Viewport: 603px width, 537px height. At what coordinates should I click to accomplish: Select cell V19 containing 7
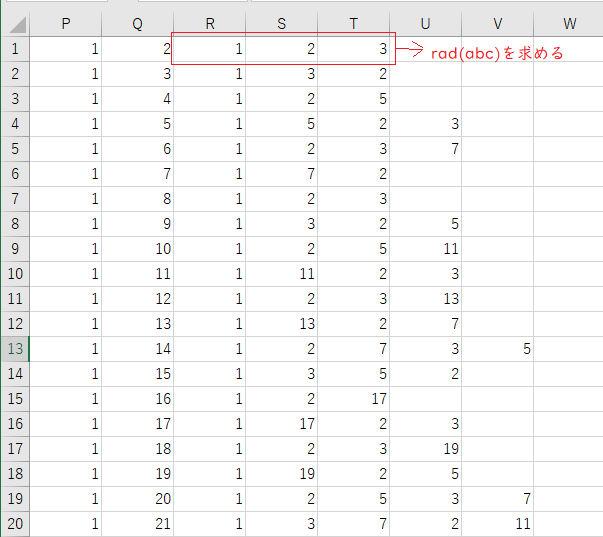pyautogui.click(x=498, y=499)
